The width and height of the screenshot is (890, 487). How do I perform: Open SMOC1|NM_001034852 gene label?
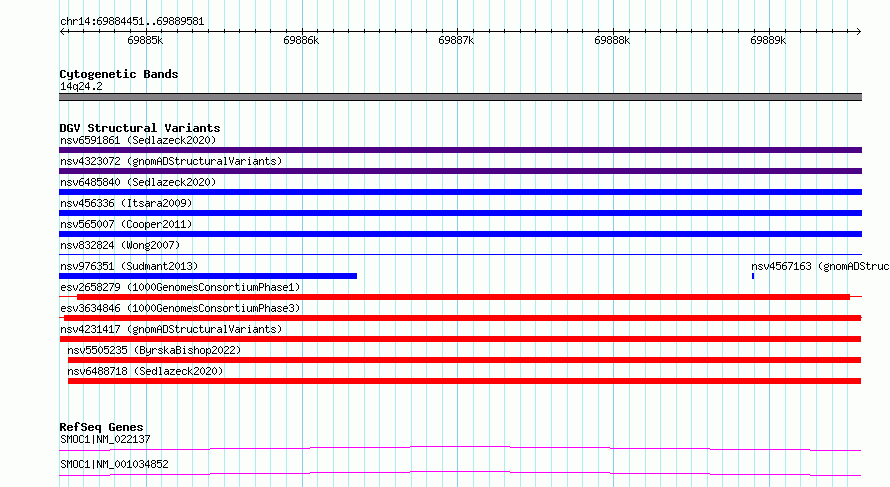pyautogui.click(x=114, y=464)
